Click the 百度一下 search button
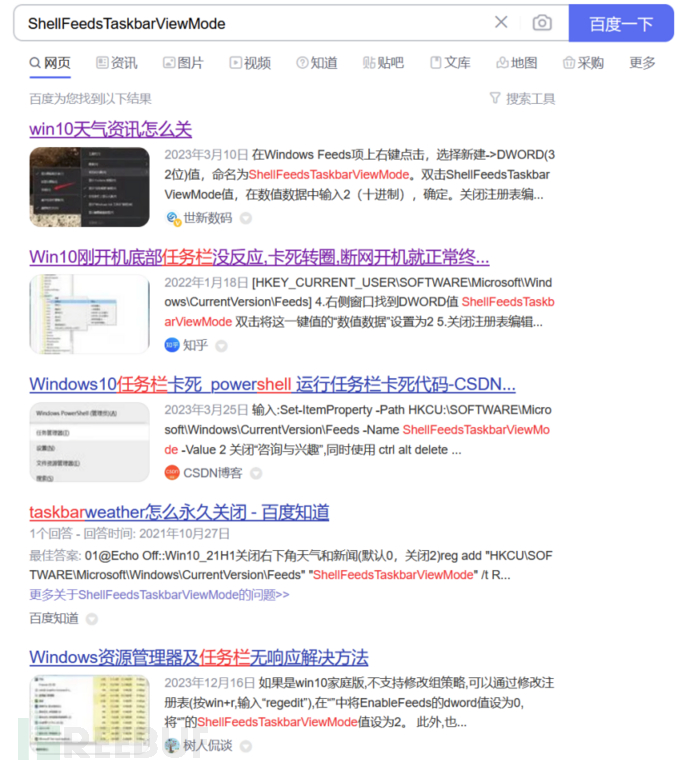Screen dimensions: 690x767 click(x=621, y=23)
